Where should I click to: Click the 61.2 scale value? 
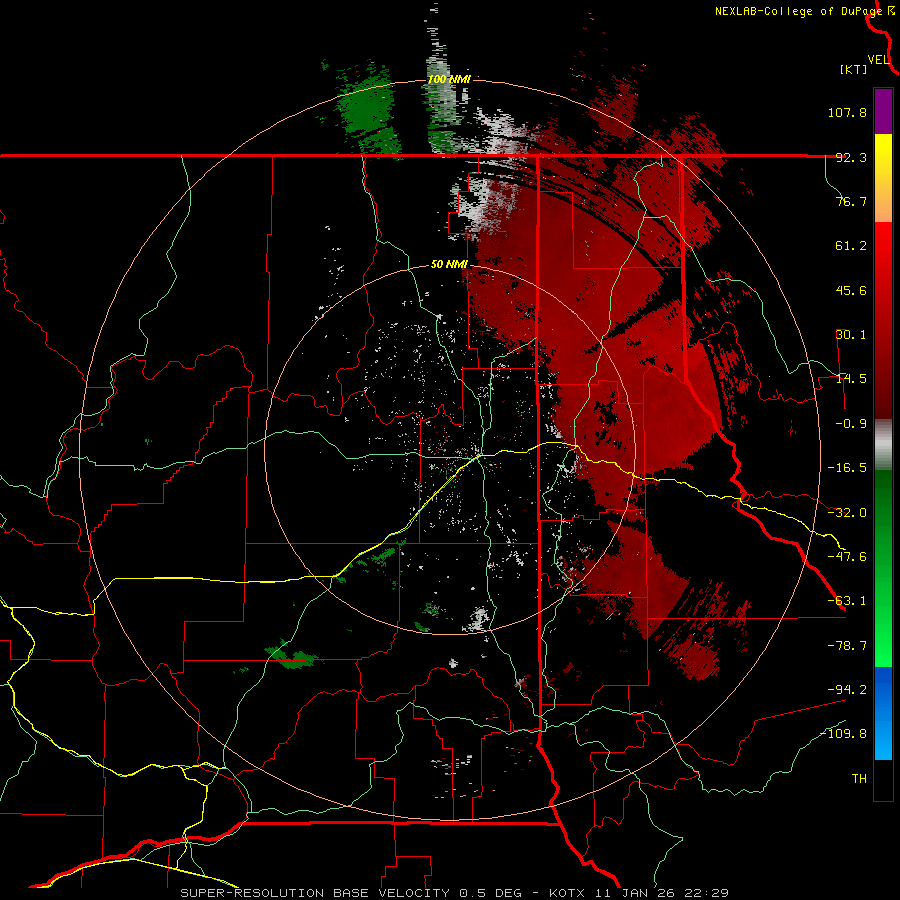pyautogui.click(x=851, y=246)
